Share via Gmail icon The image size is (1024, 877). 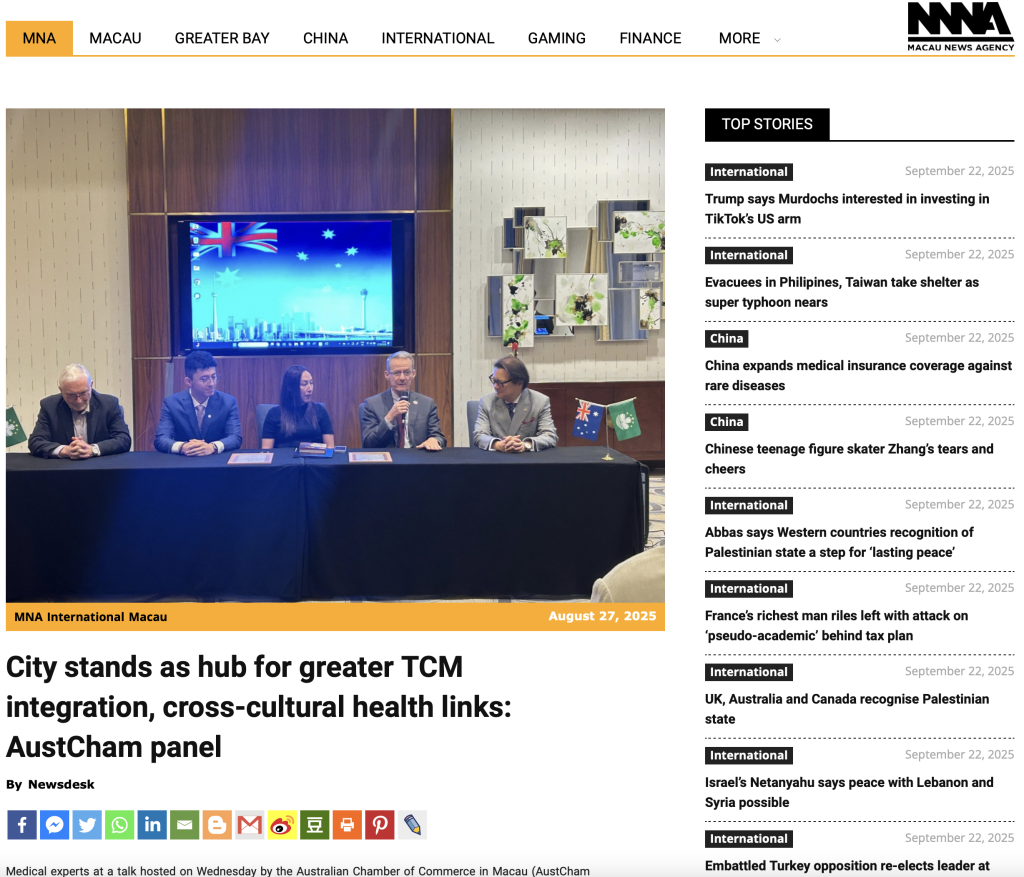pos(249,825)
